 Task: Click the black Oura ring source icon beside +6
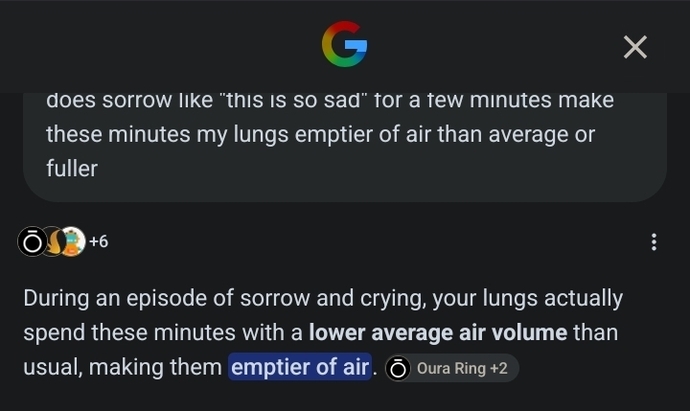32,242
